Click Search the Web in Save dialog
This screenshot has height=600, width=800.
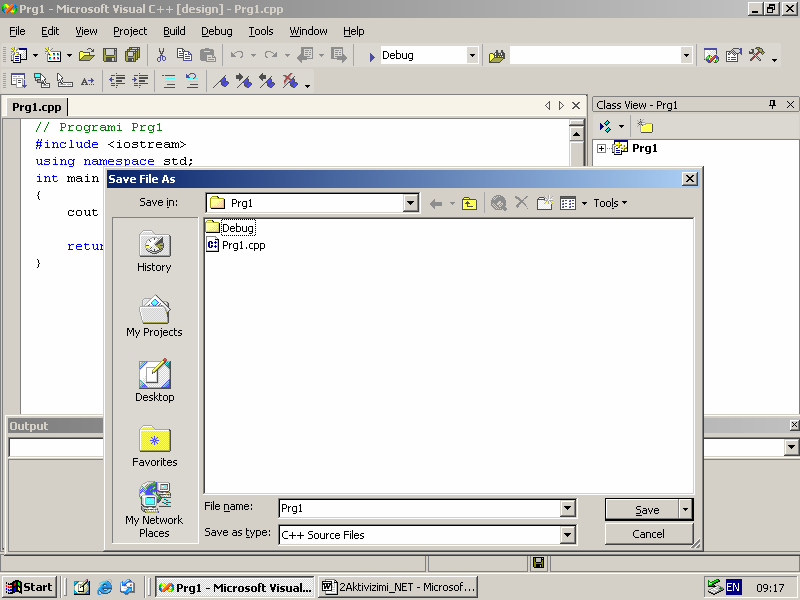click(x=498, y=203)
